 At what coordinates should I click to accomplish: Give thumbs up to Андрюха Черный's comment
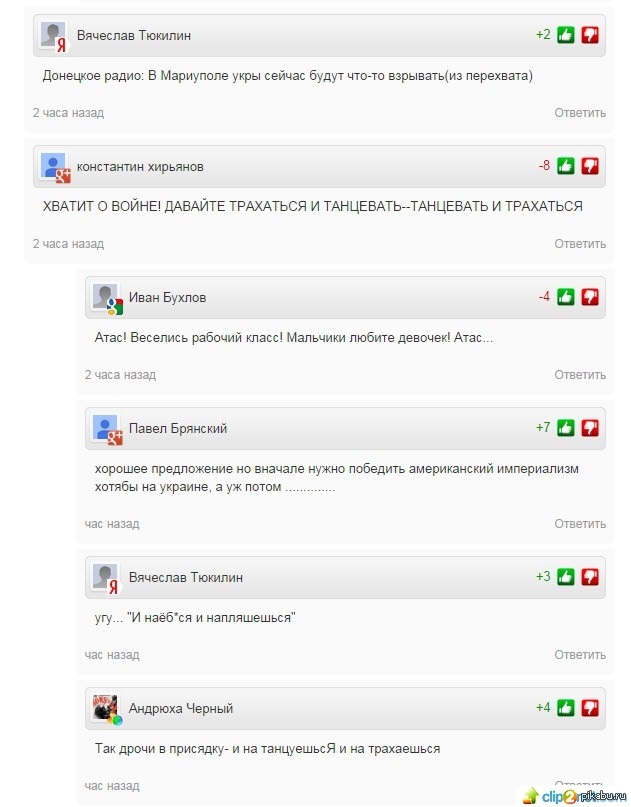566,708
